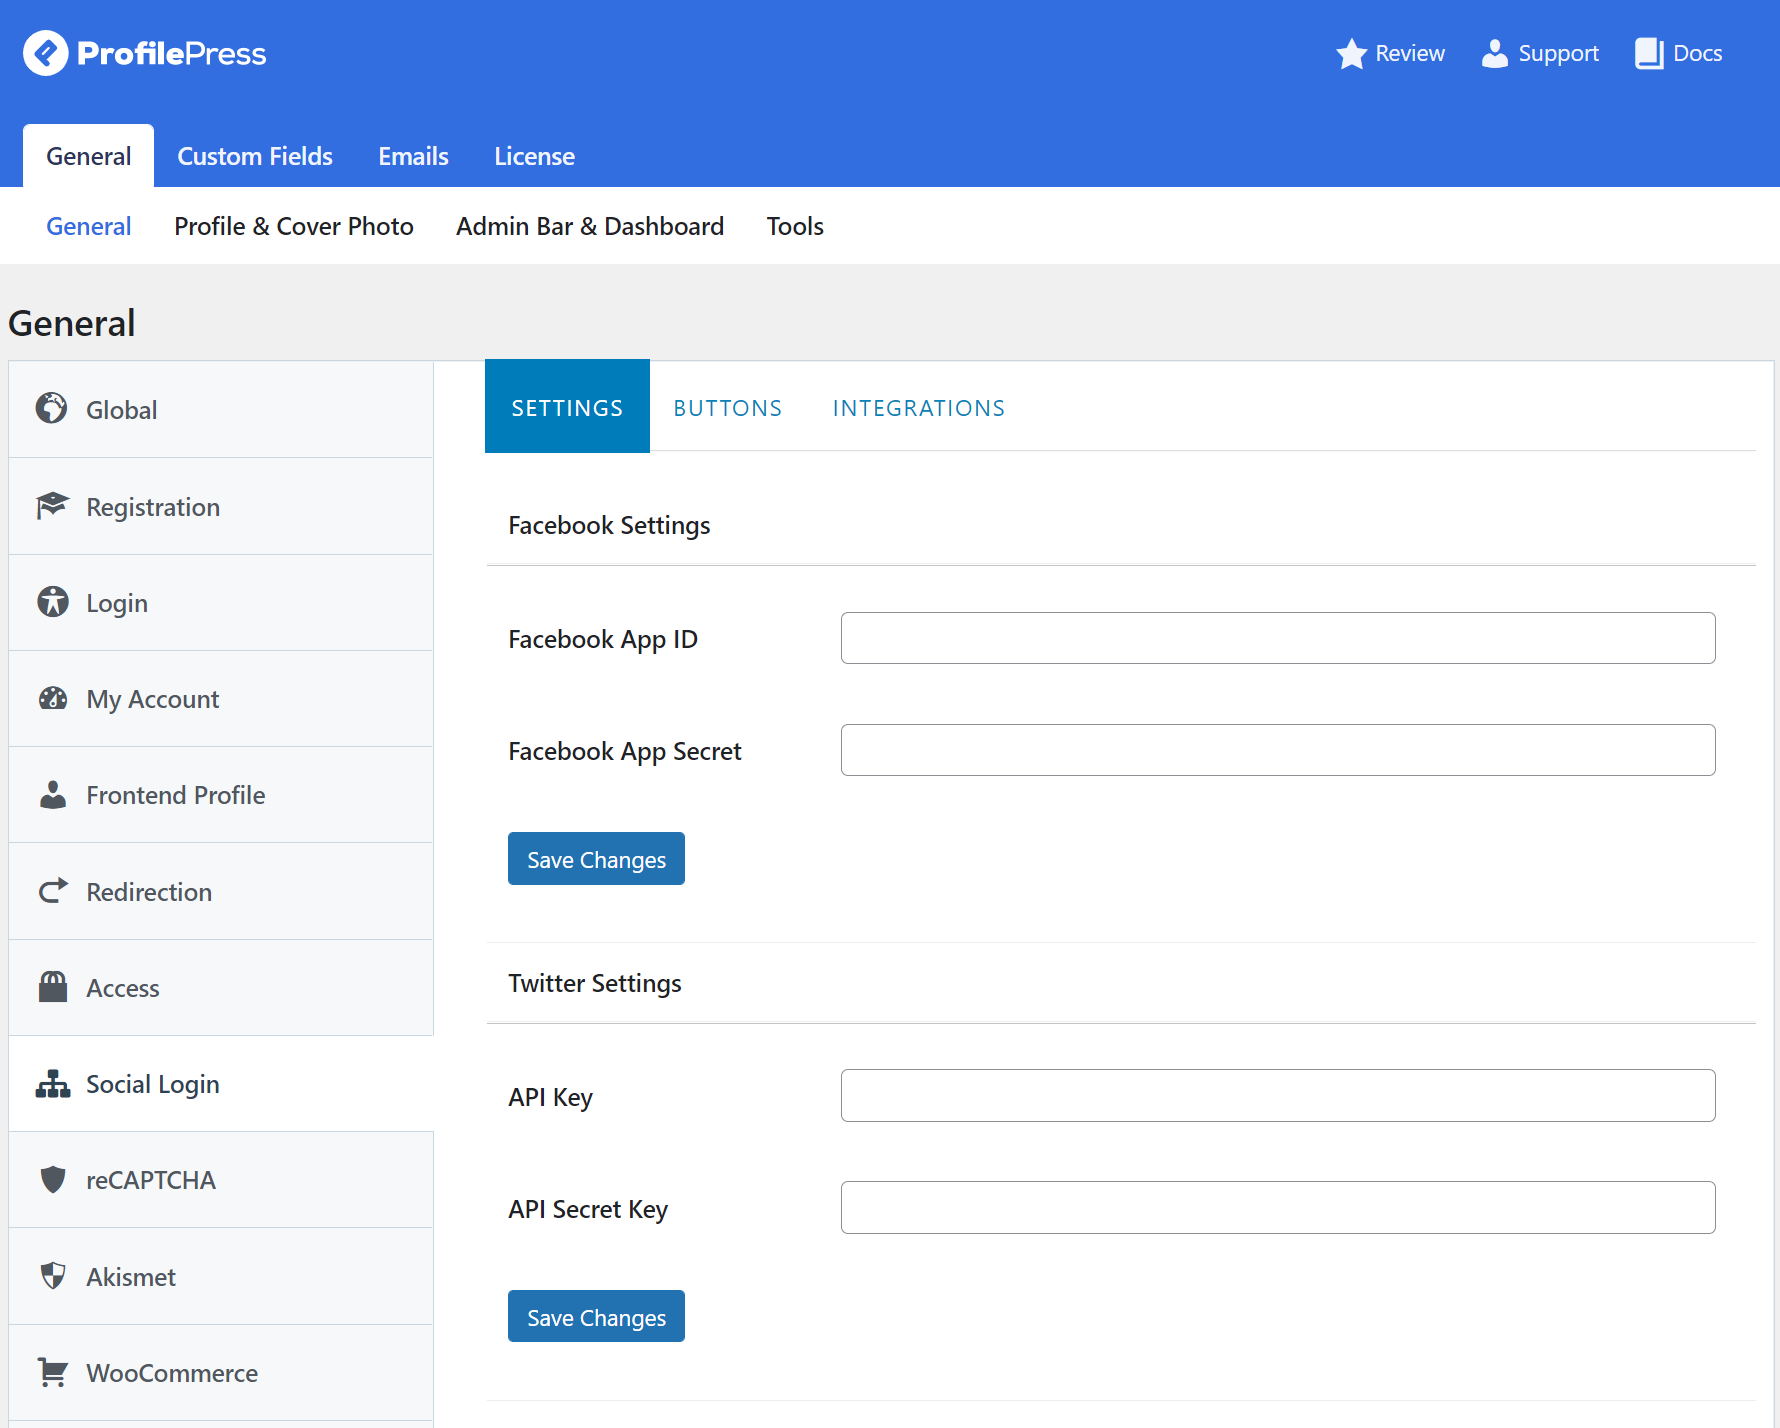Select the General sub-navigation link
Image resolution: width=1780 pixels, height=1428 pixels.
point(89,226)
